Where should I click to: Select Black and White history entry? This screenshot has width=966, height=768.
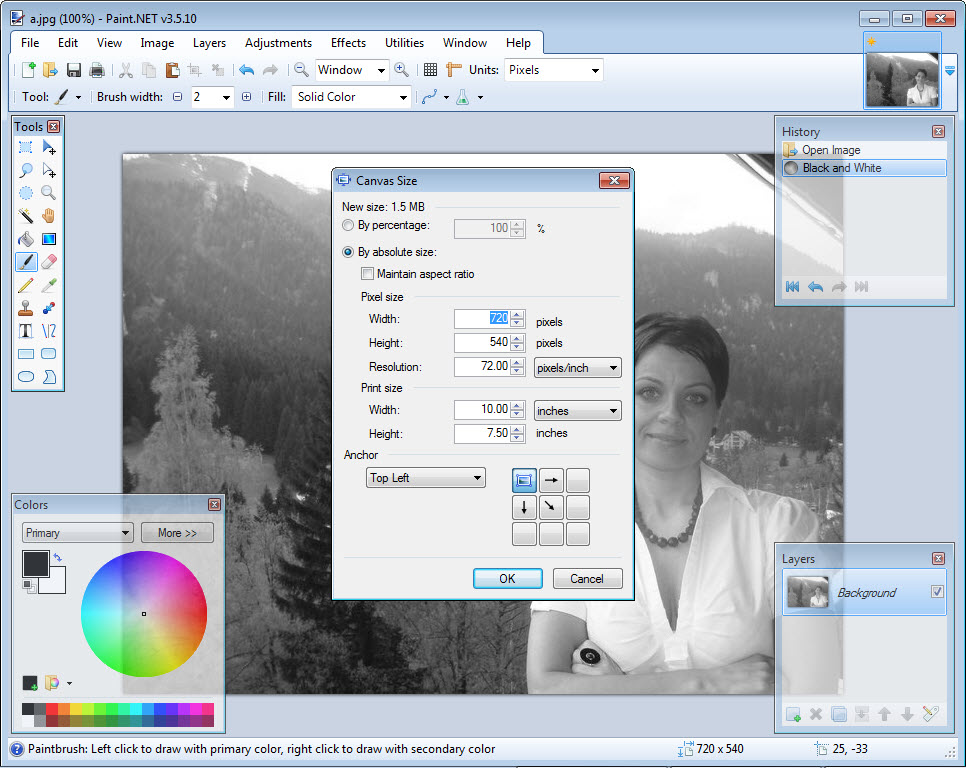point(864,168)
